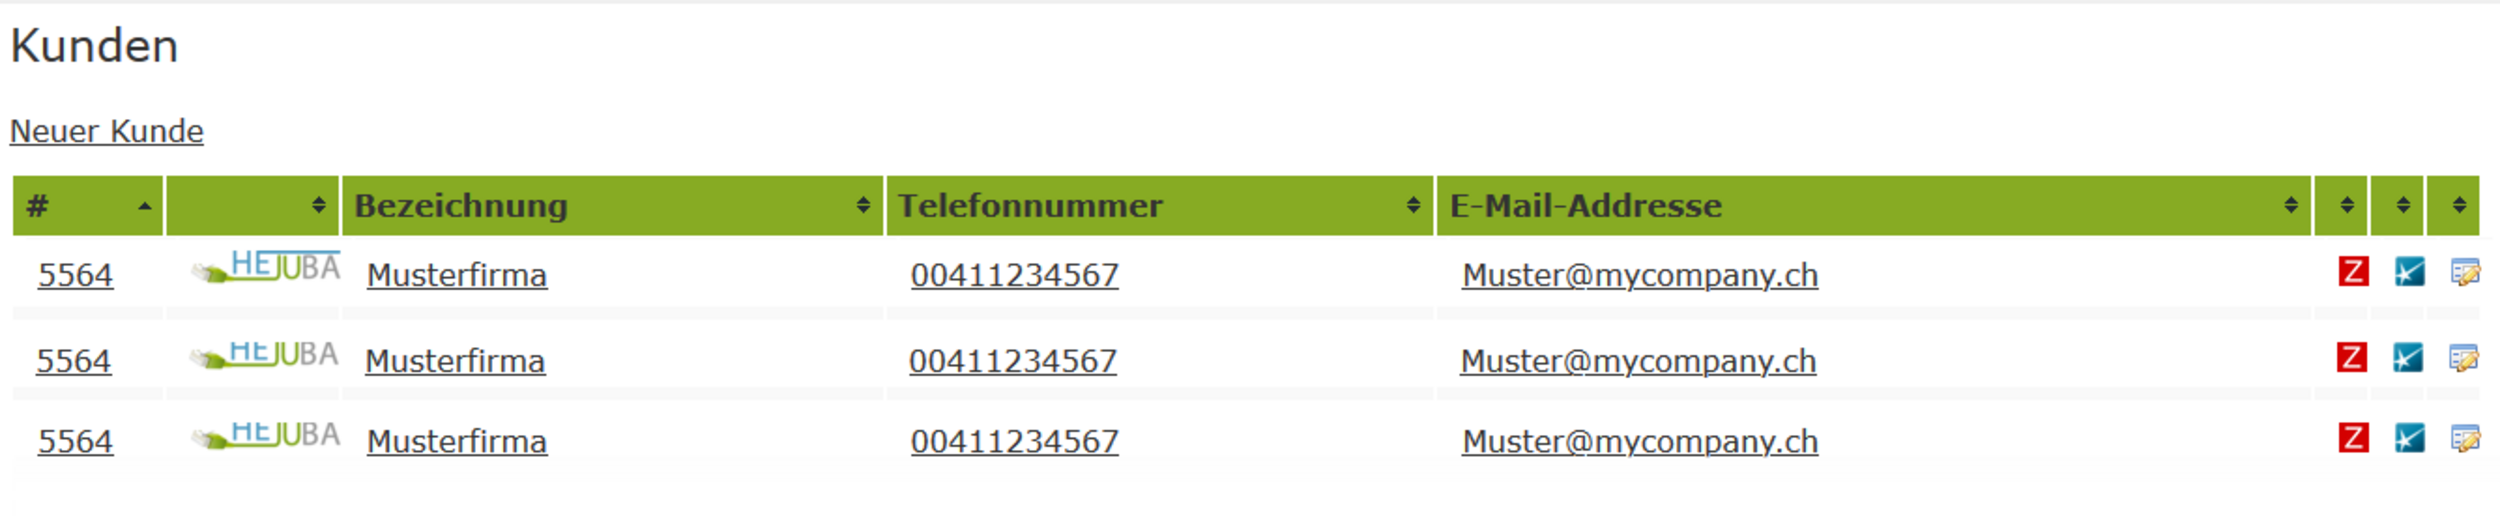Click the red Z icon in second row
The image size is (2500, 516).
[x=2351, y=357]
